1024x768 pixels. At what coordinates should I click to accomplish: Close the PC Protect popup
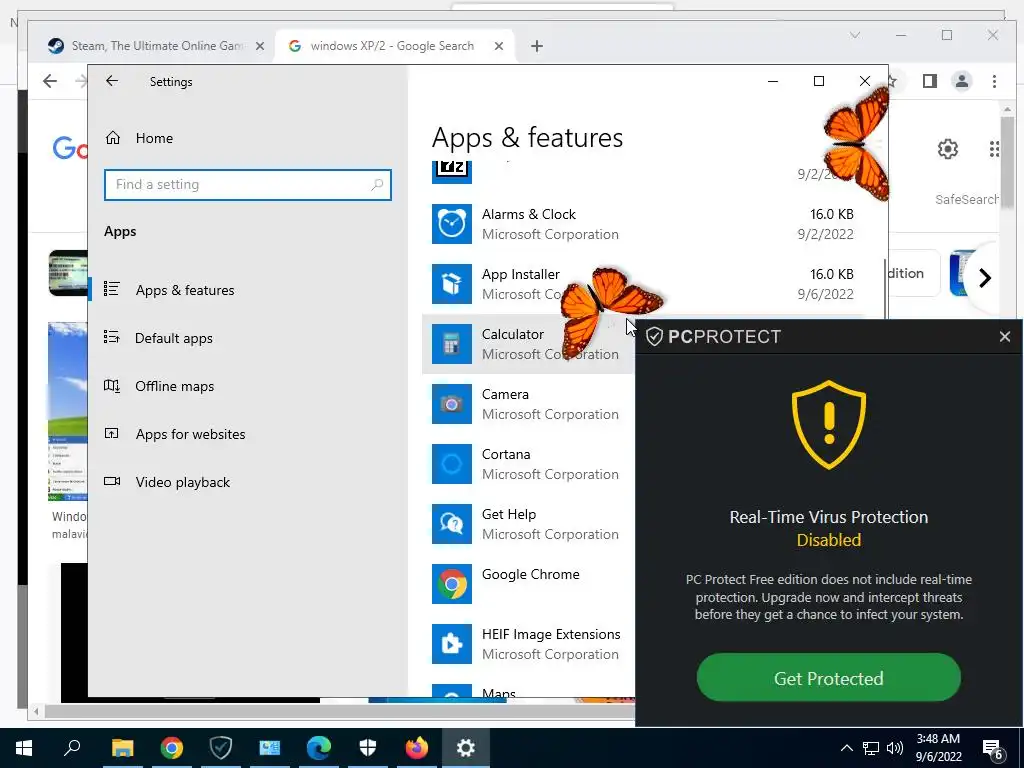[x=1004, y=337]
